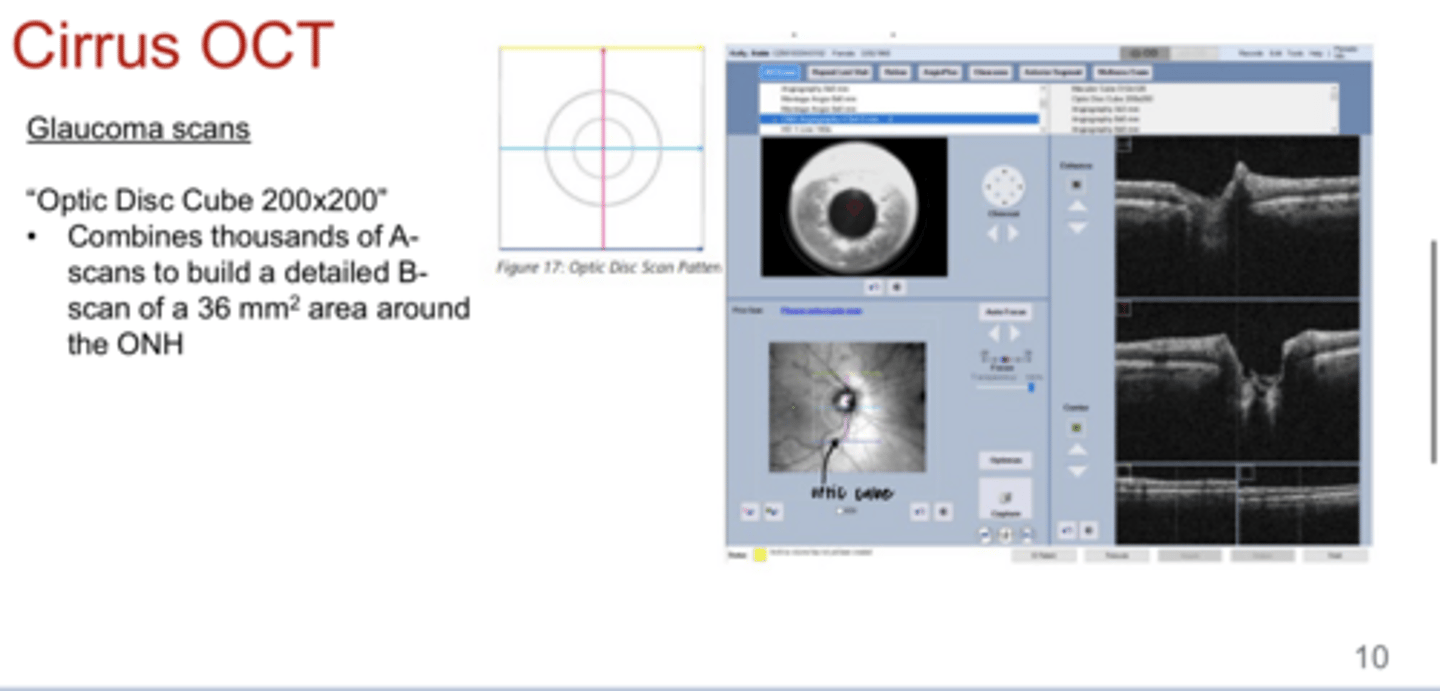The image size is (1440, 691).
Task: Click the first icon below fundus image left
Action: click(748, 512)
